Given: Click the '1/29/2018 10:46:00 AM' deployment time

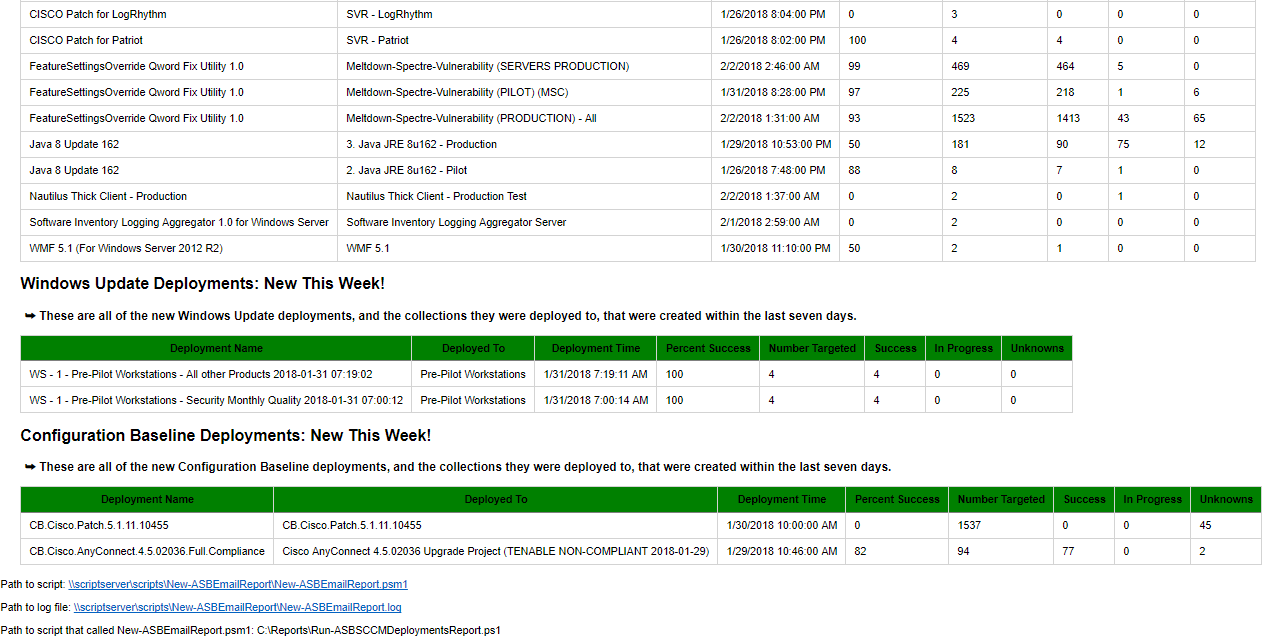Looking at the screenshot, I should coord(782,552).
